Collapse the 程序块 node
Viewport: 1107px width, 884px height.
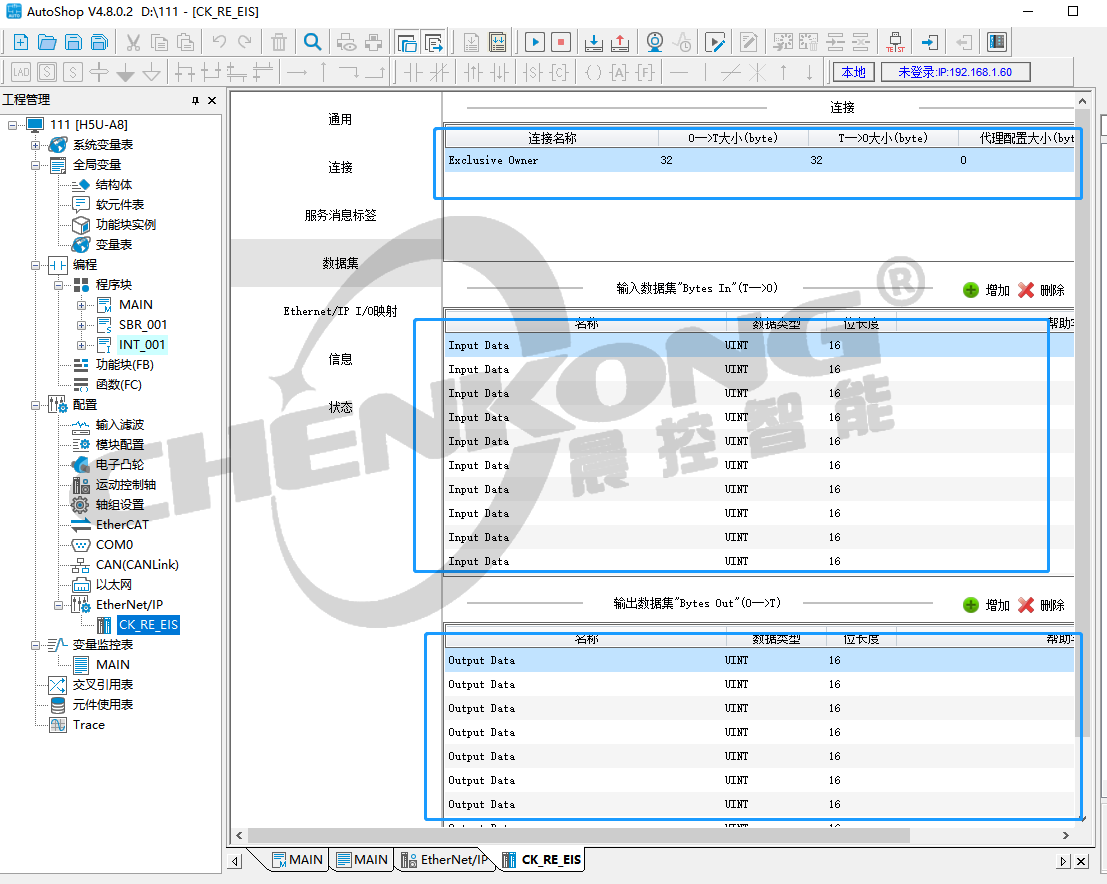click(58, 285)
